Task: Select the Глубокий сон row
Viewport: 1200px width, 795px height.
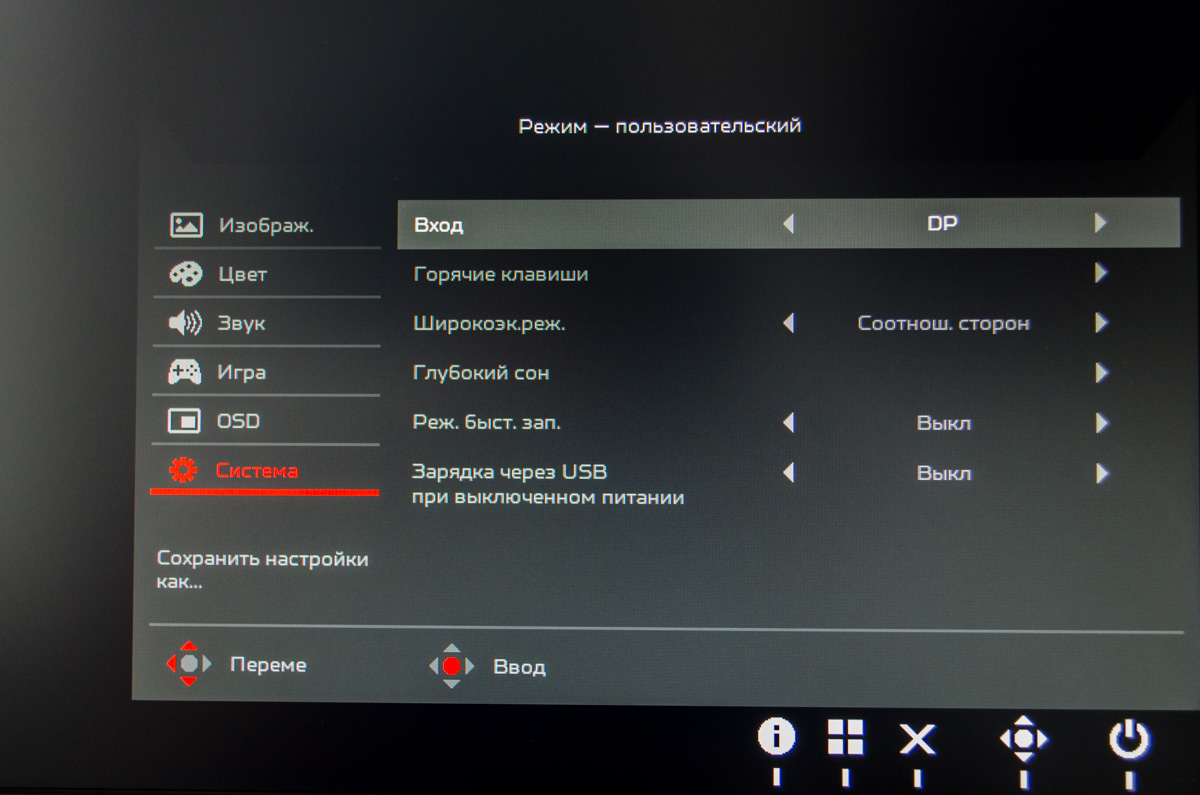Action: [x=789, y=373]
